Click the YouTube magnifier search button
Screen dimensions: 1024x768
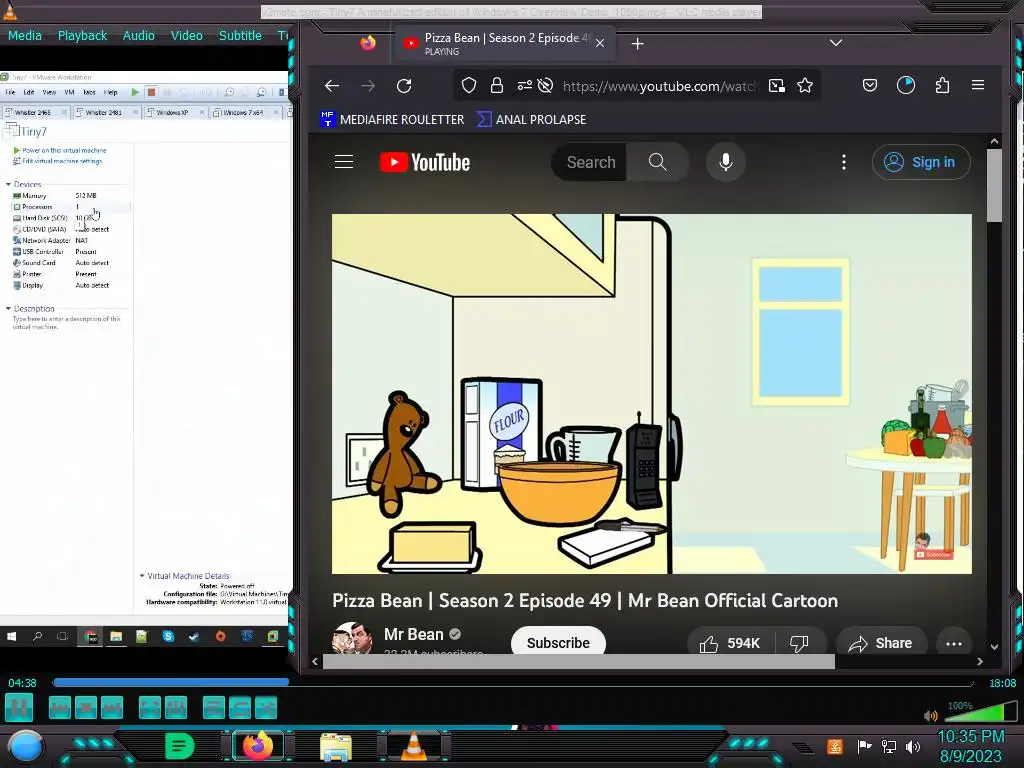pyautogui.click(x=658, y=162)
